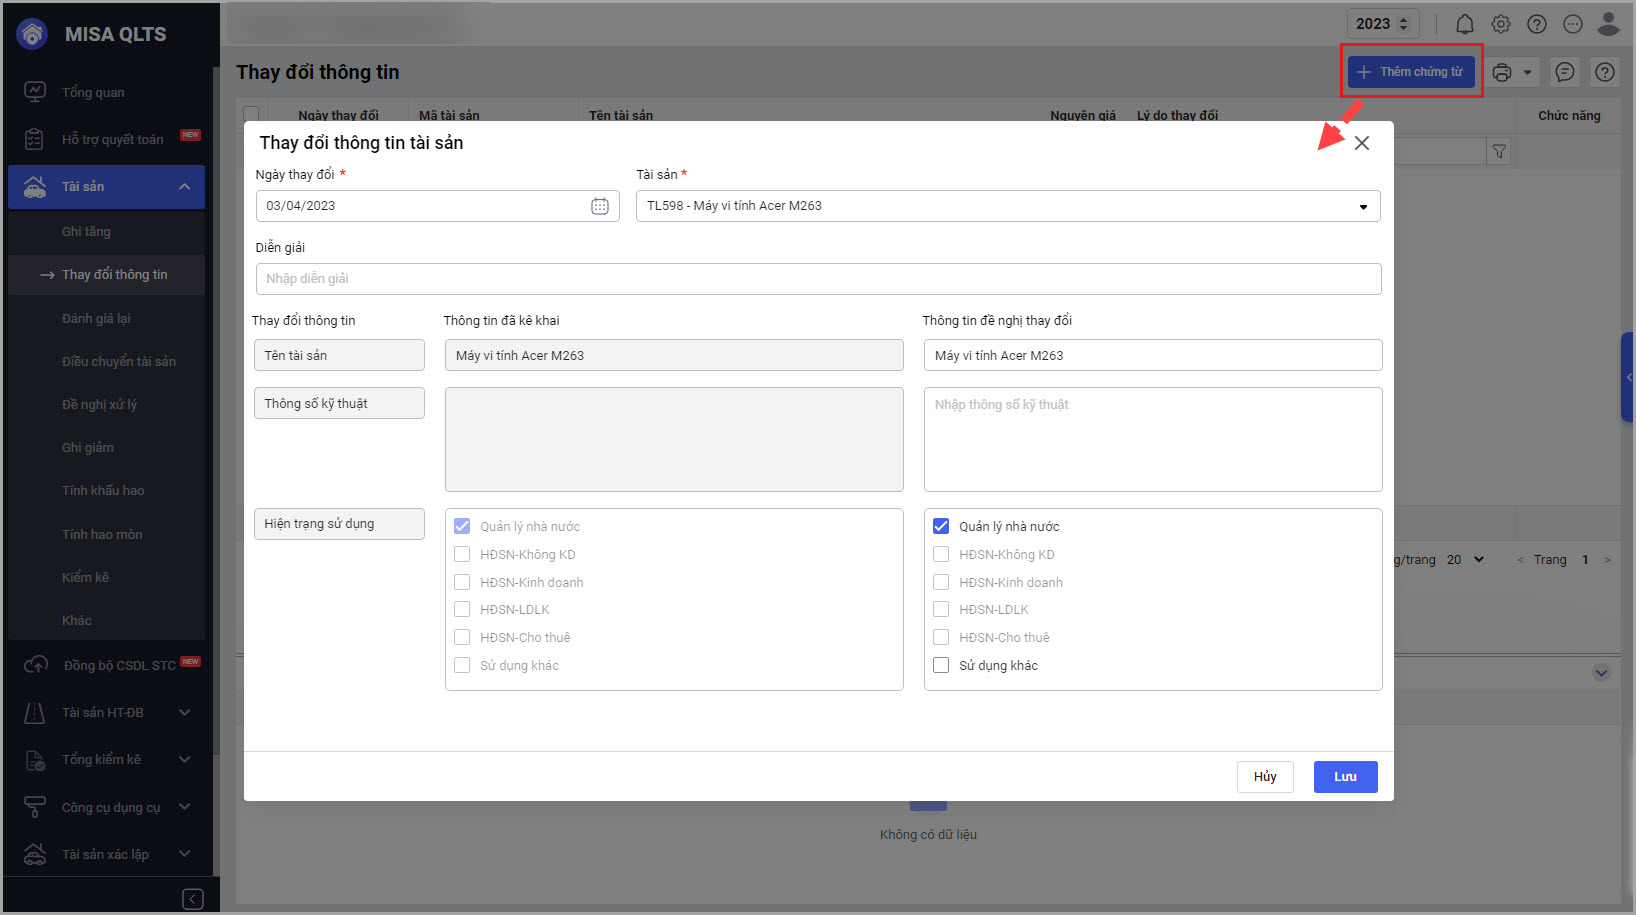Open the 'Tài sản' asset dropdown
This screenshot has height=915, width=1636.
pos(1008,206)
